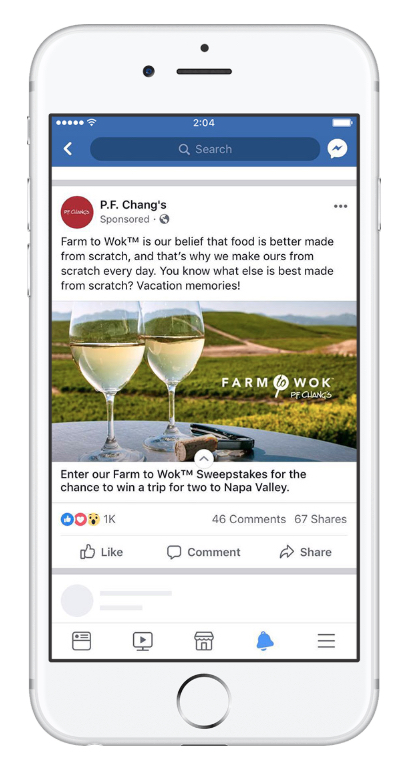Open the post options three-dots menu

(340, 206)
